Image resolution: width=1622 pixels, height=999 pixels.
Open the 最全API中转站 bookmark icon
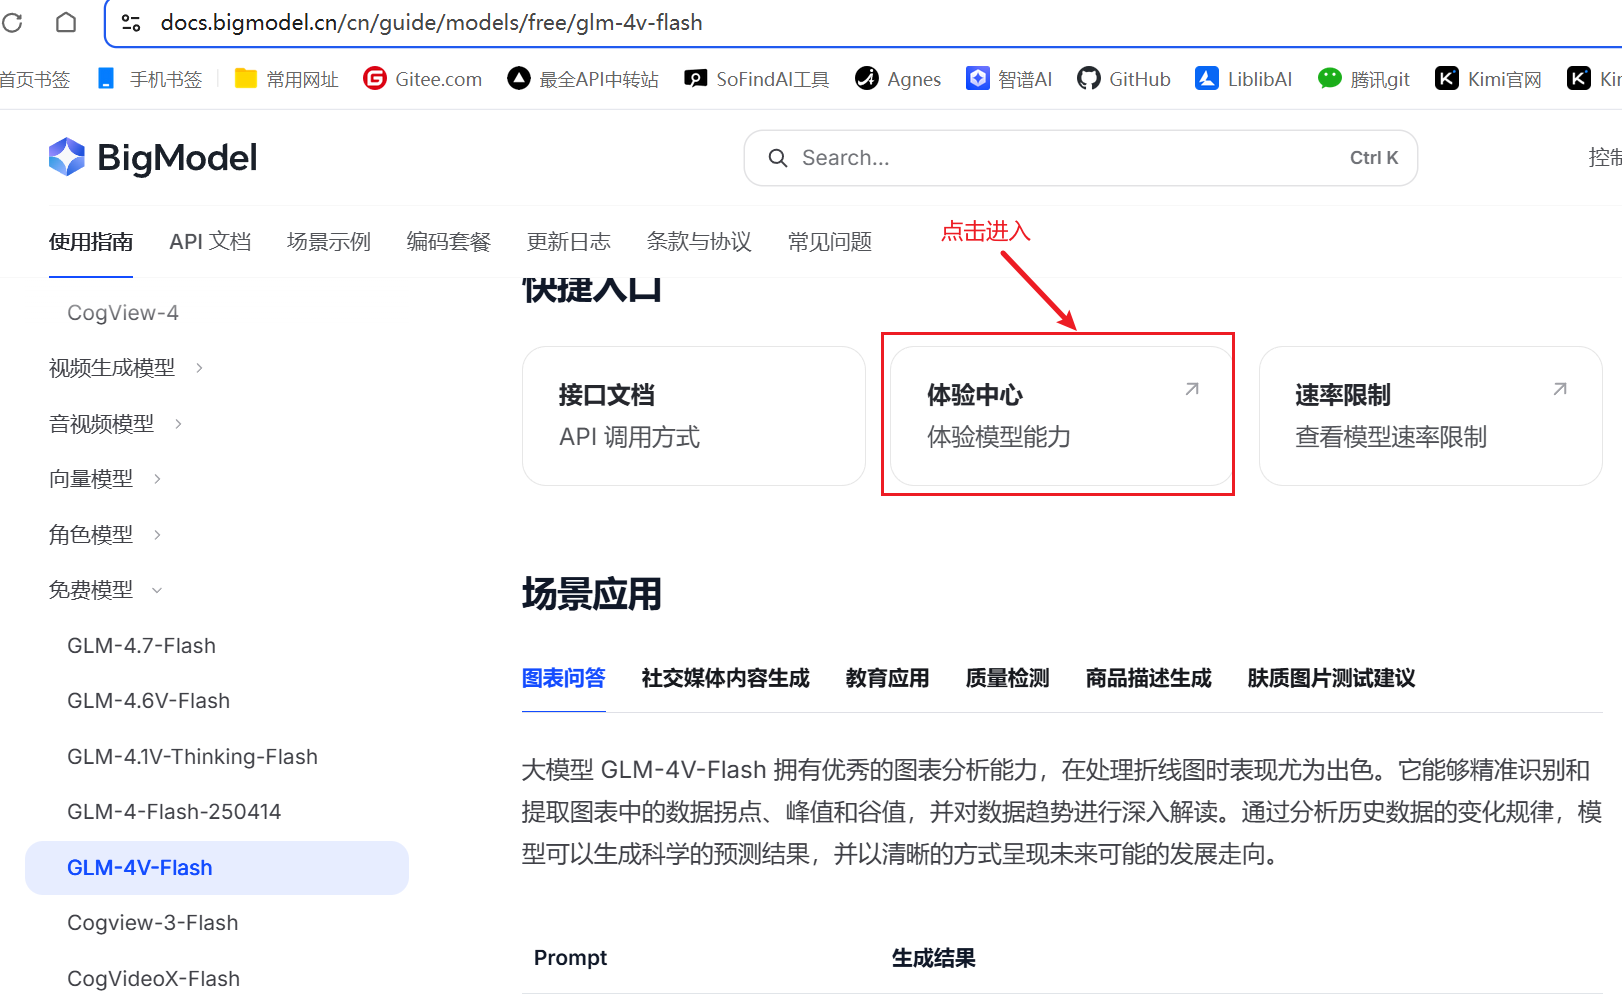[518, 78]
